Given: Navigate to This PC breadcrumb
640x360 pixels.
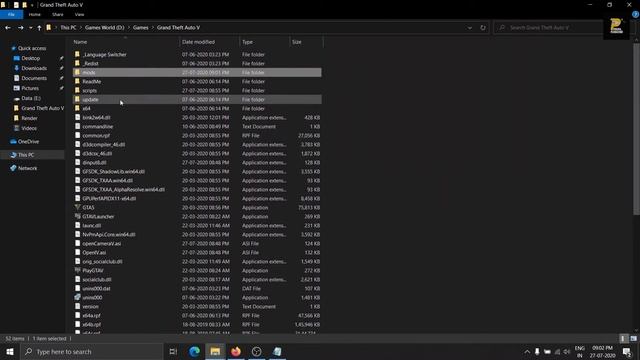Looking at the screenshot, I should (68, 28).
